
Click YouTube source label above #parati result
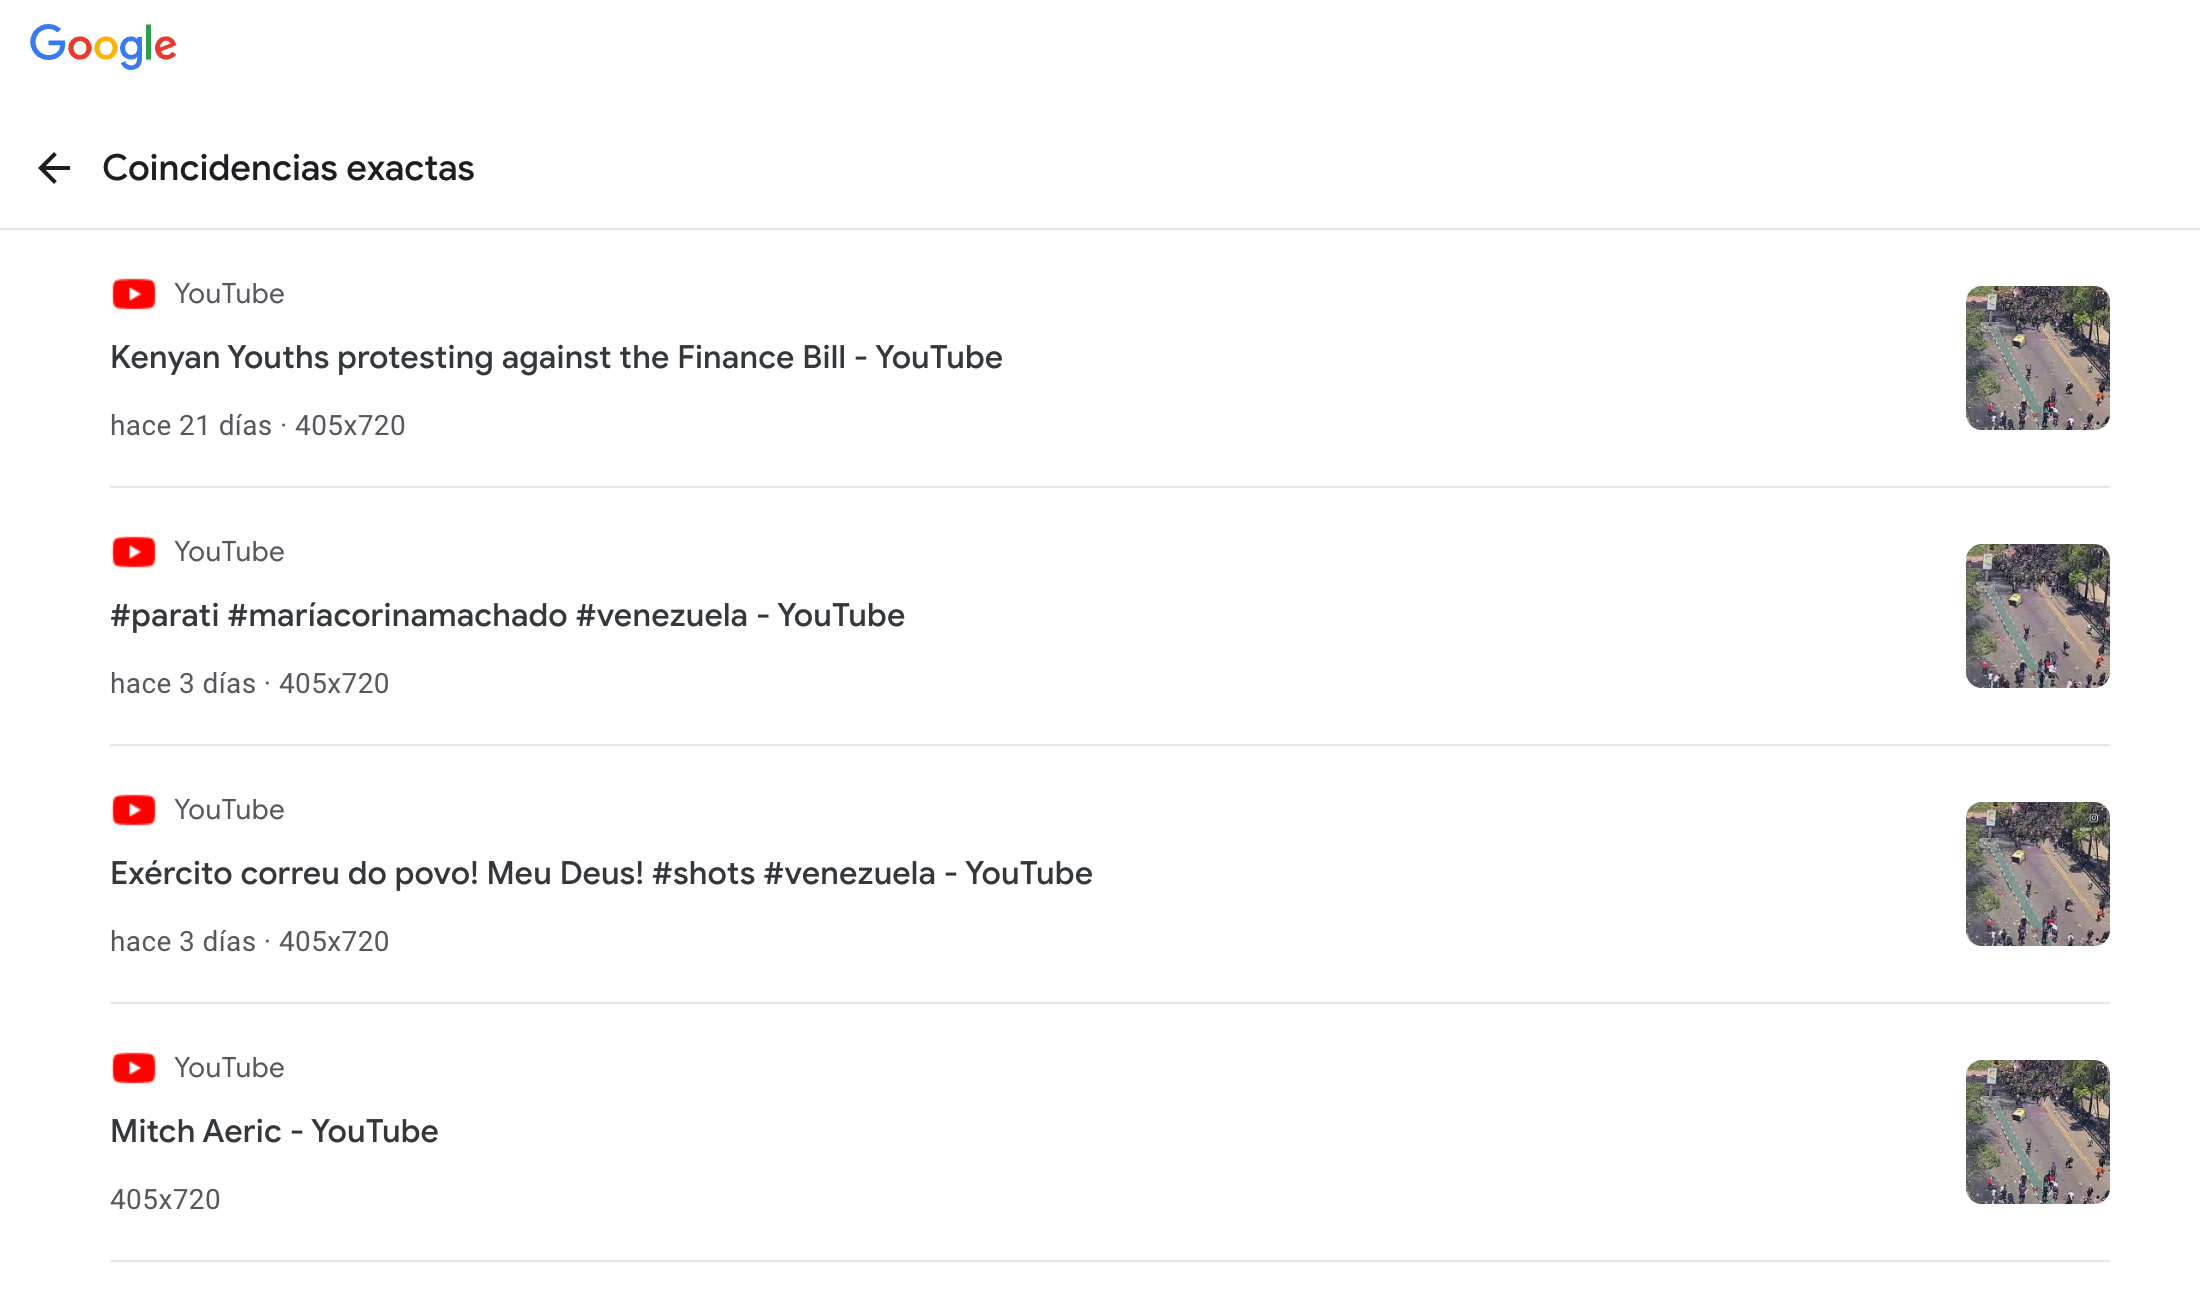click(229, 552)
